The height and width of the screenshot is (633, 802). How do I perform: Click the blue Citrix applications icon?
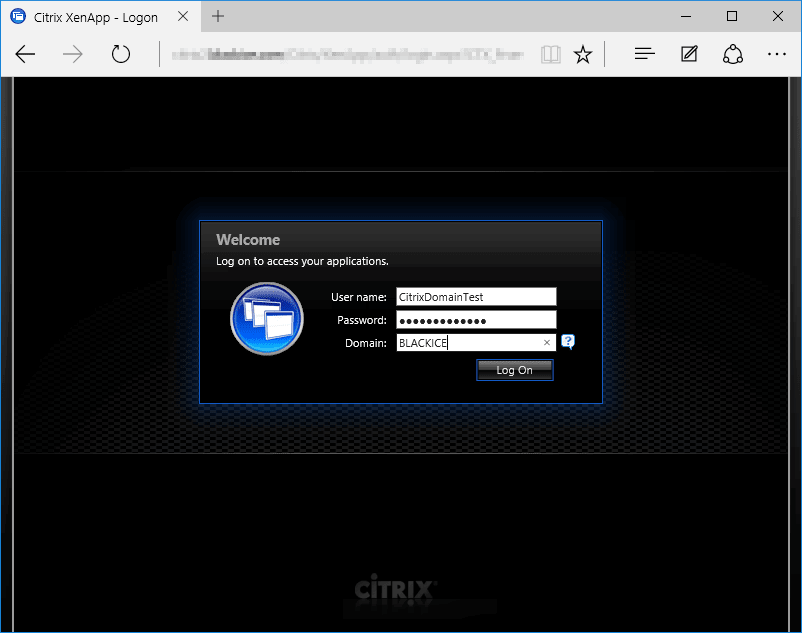[x=266, y=319]
